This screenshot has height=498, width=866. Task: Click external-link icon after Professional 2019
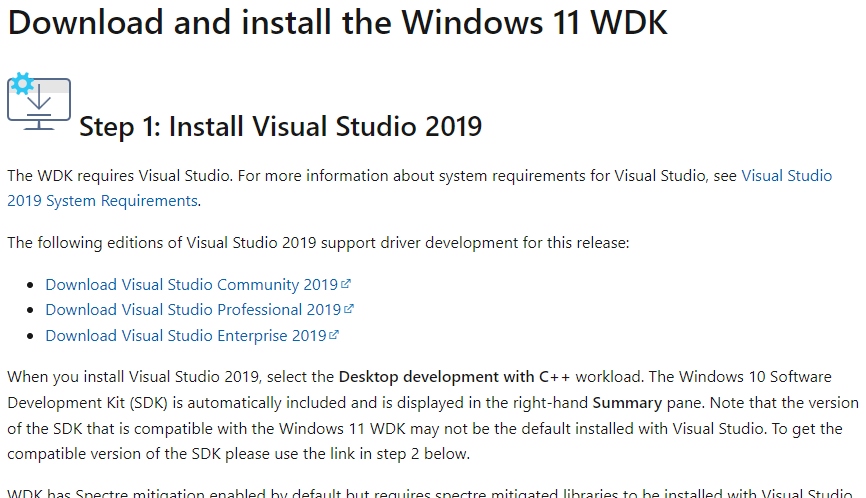coord(348,309)
